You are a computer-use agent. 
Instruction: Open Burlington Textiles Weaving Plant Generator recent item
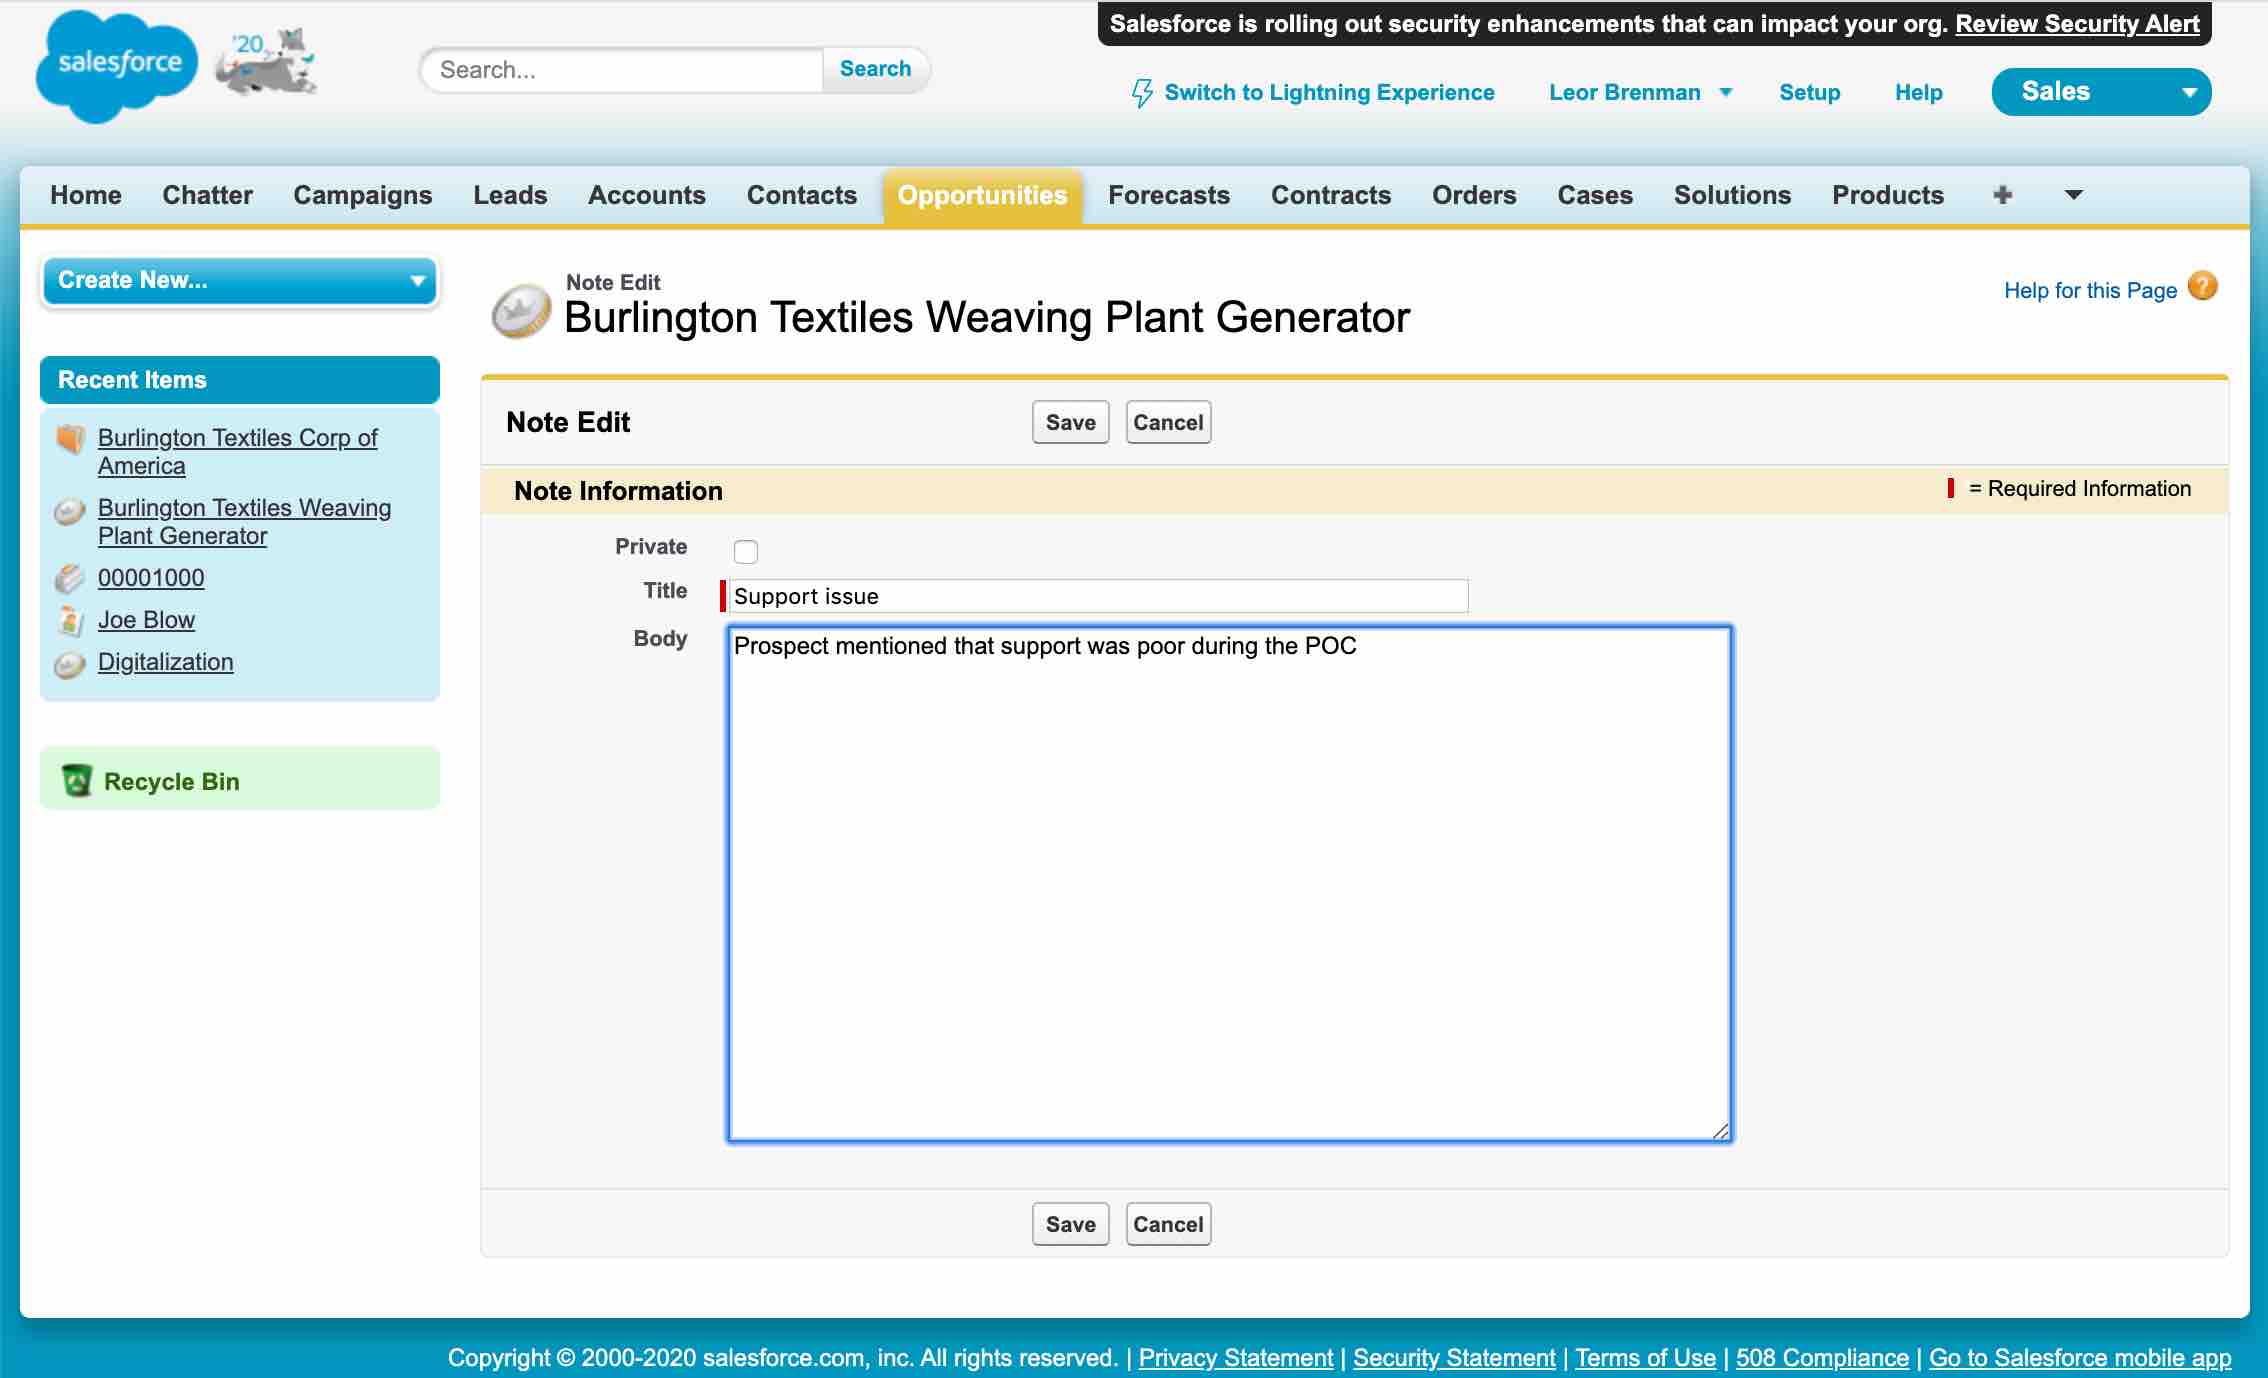[x=244, y=522]
